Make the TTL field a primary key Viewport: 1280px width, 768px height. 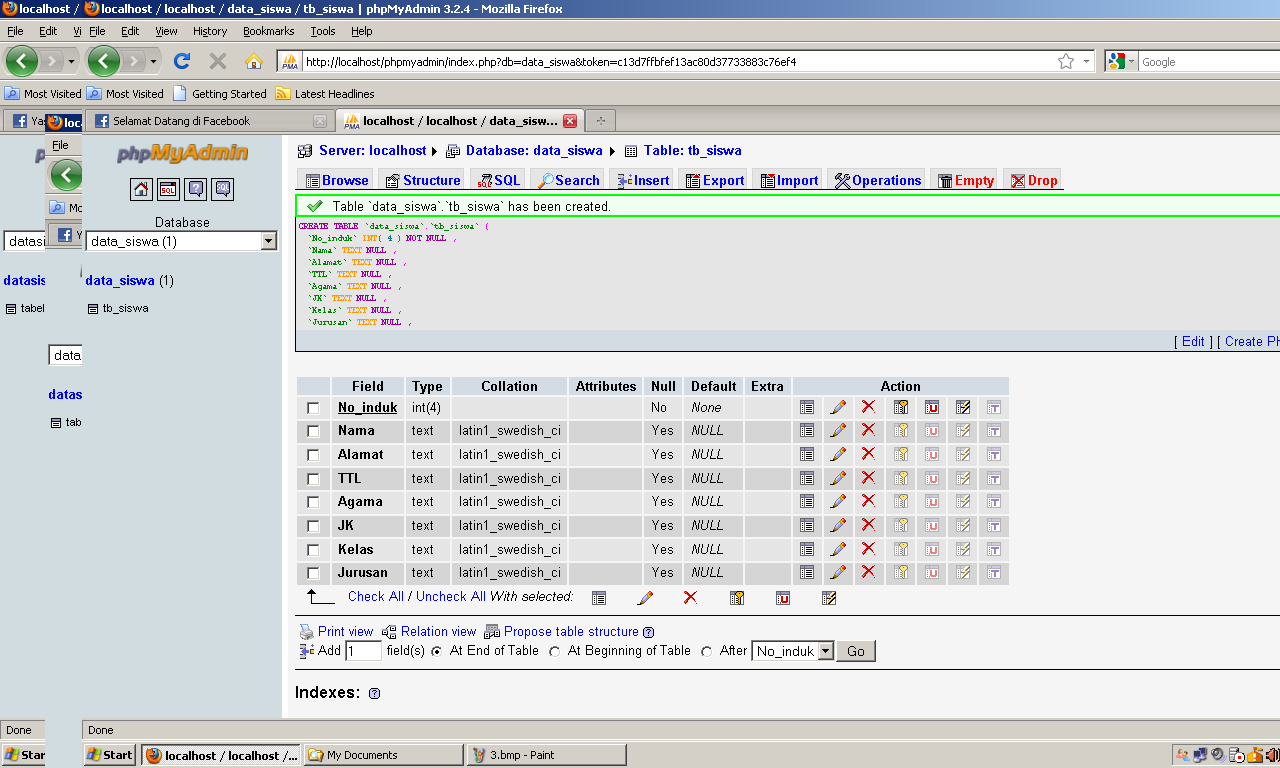click(899, 478)
